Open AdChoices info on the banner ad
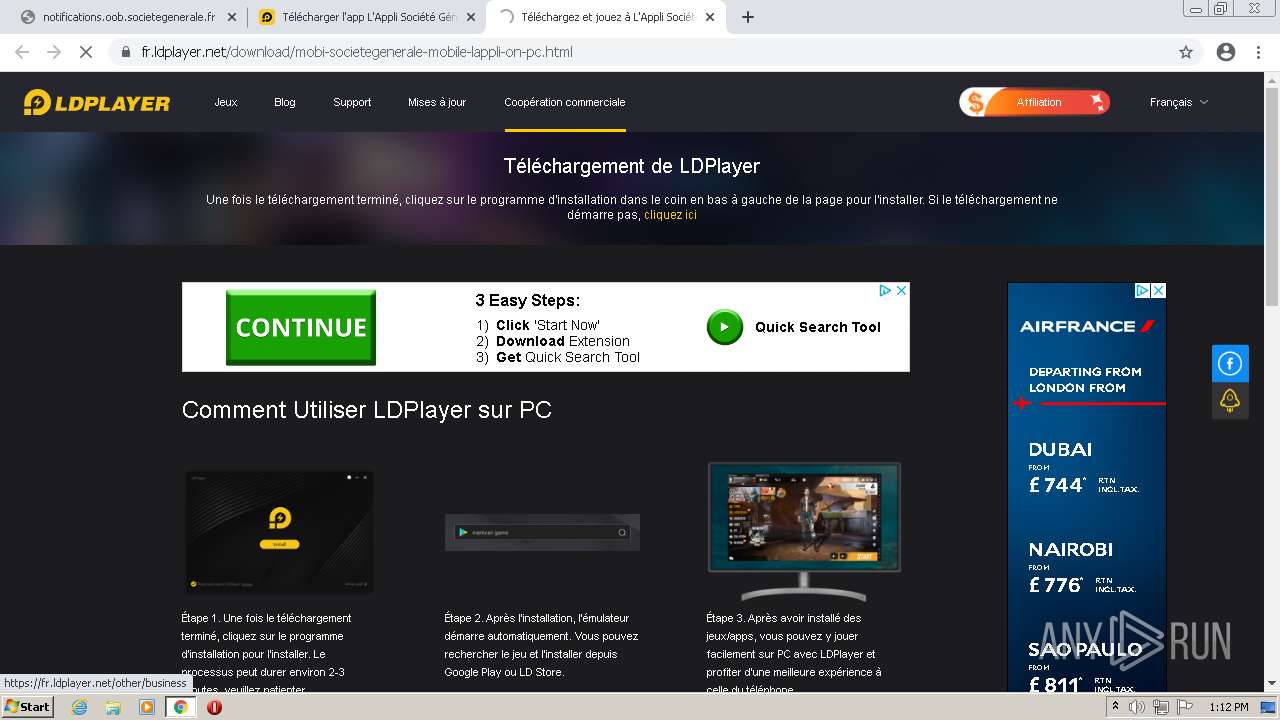This screenshot has height=720, width=1280. click(885, 290)
